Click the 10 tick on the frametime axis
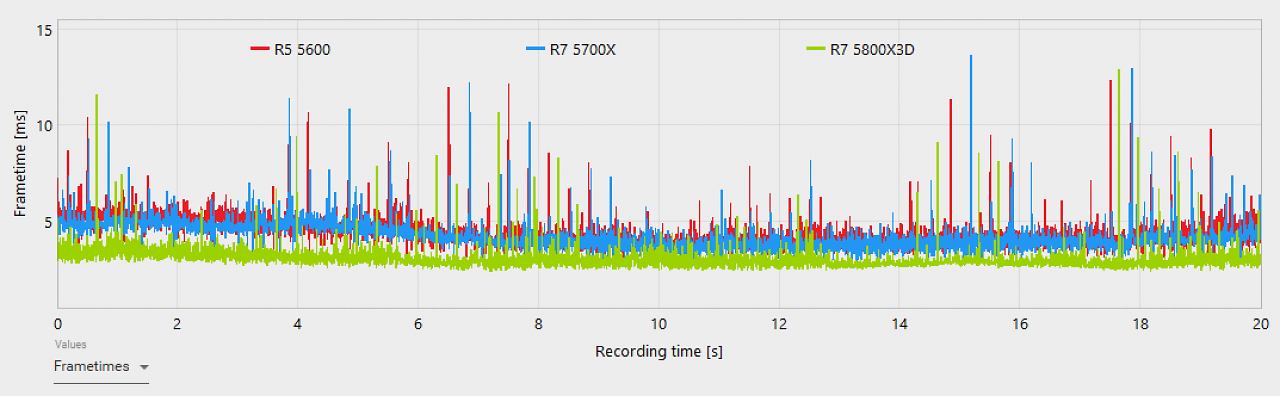1280x396 pixels. (44, 126)
